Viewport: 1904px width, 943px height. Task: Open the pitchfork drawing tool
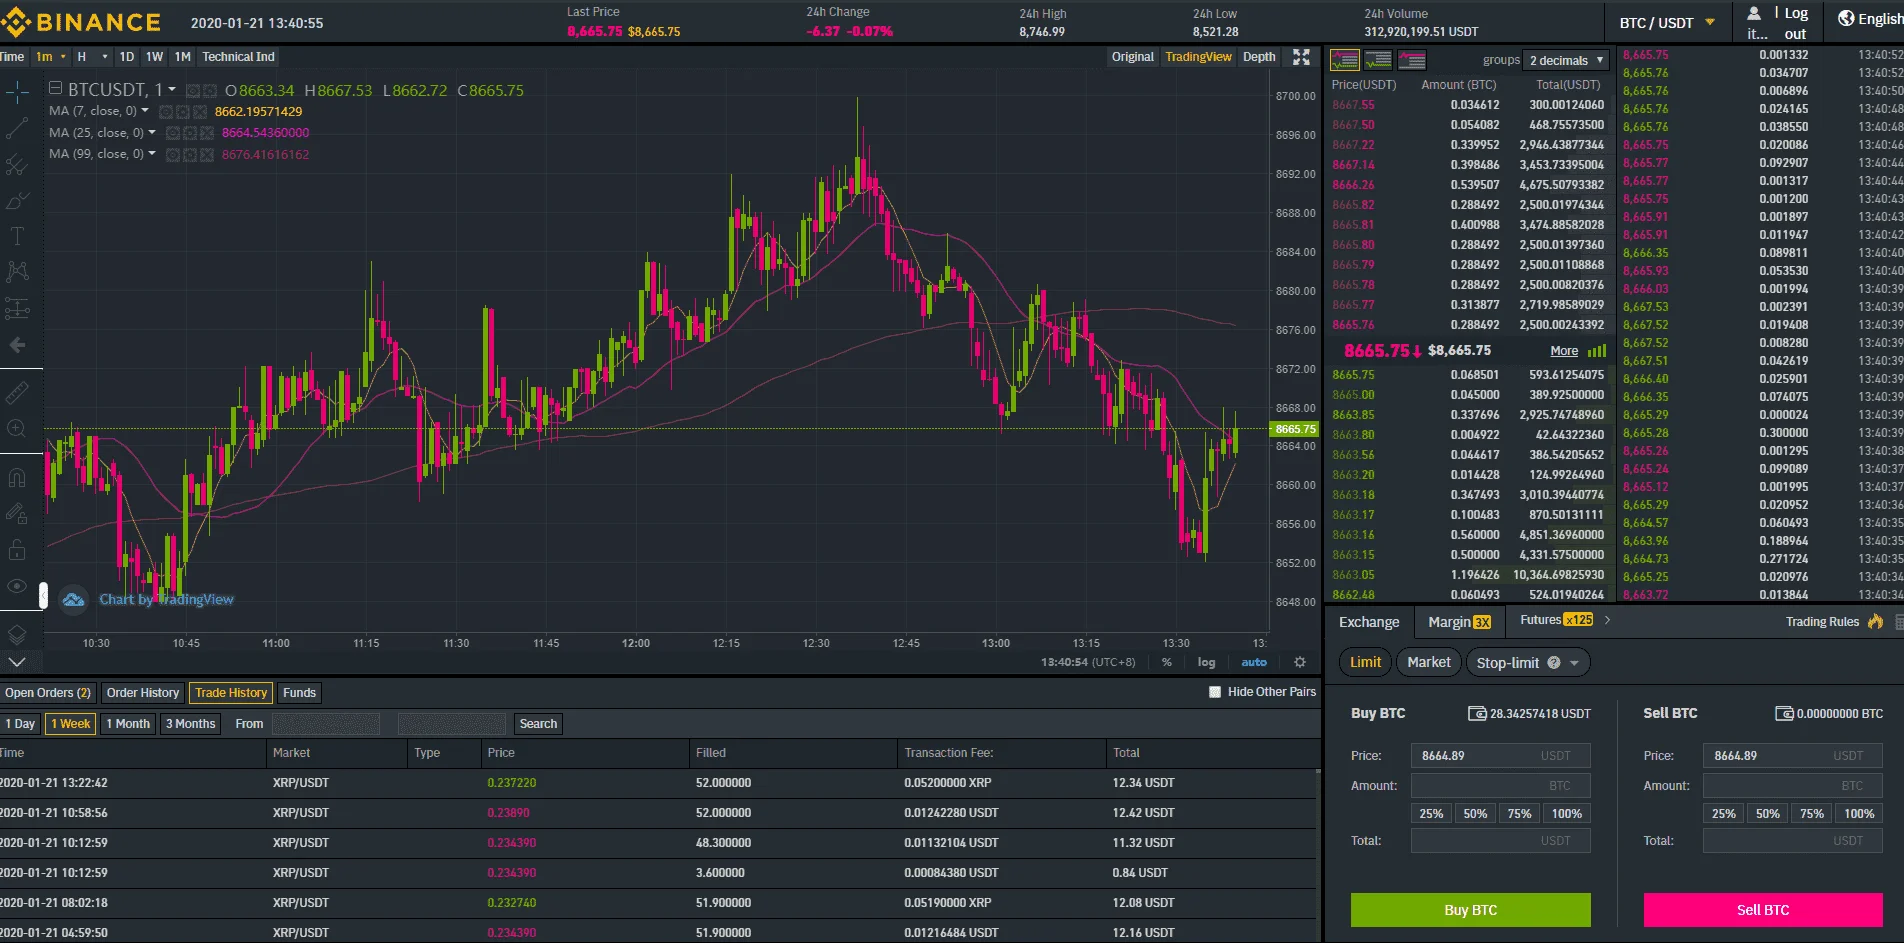(x=17, y=165)
